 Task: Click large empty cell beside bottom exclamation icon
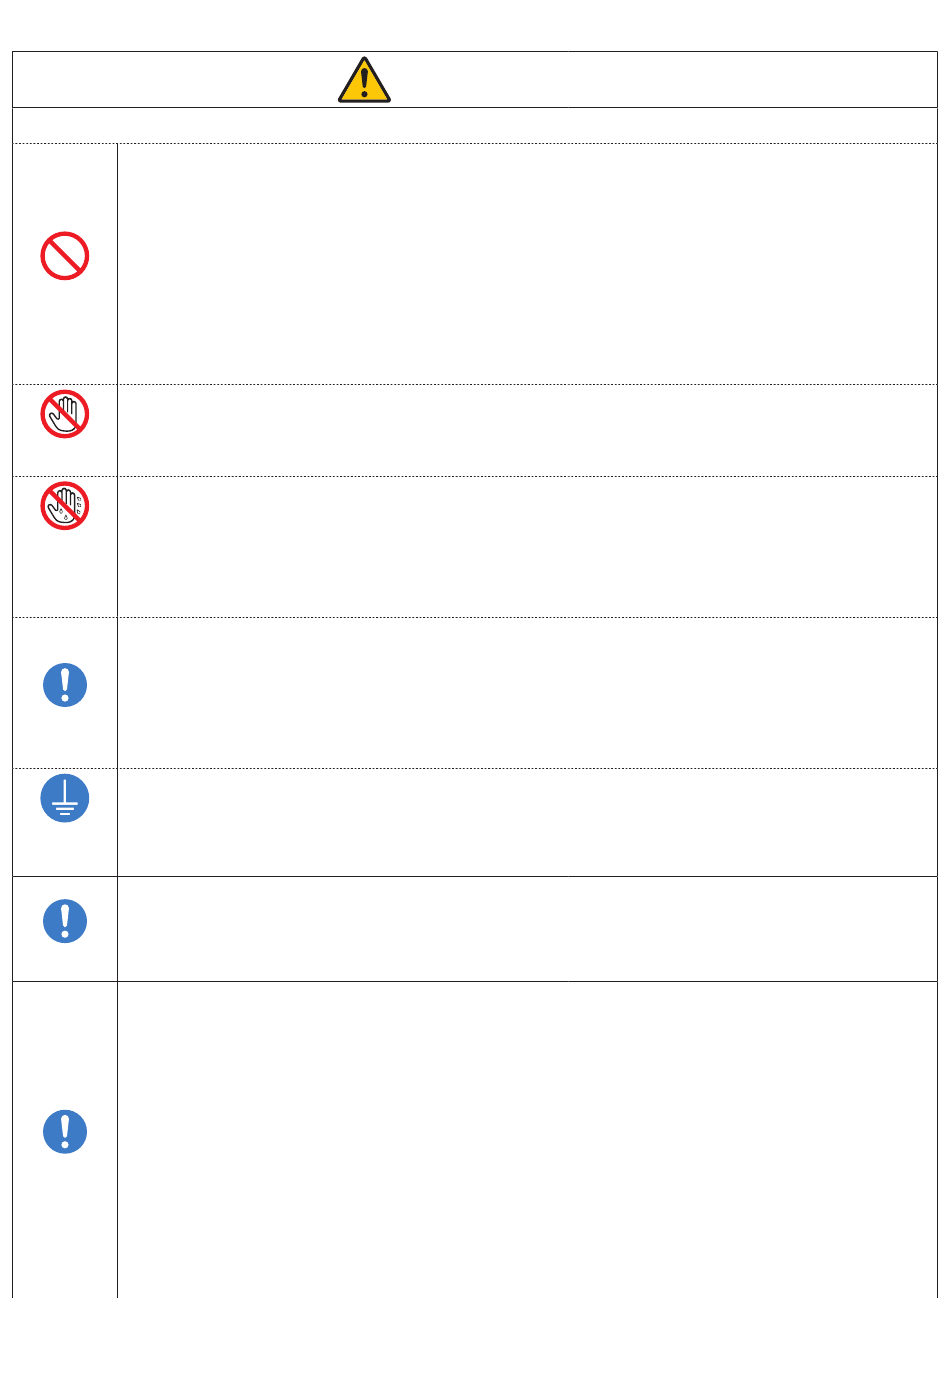coord(527,1140)
